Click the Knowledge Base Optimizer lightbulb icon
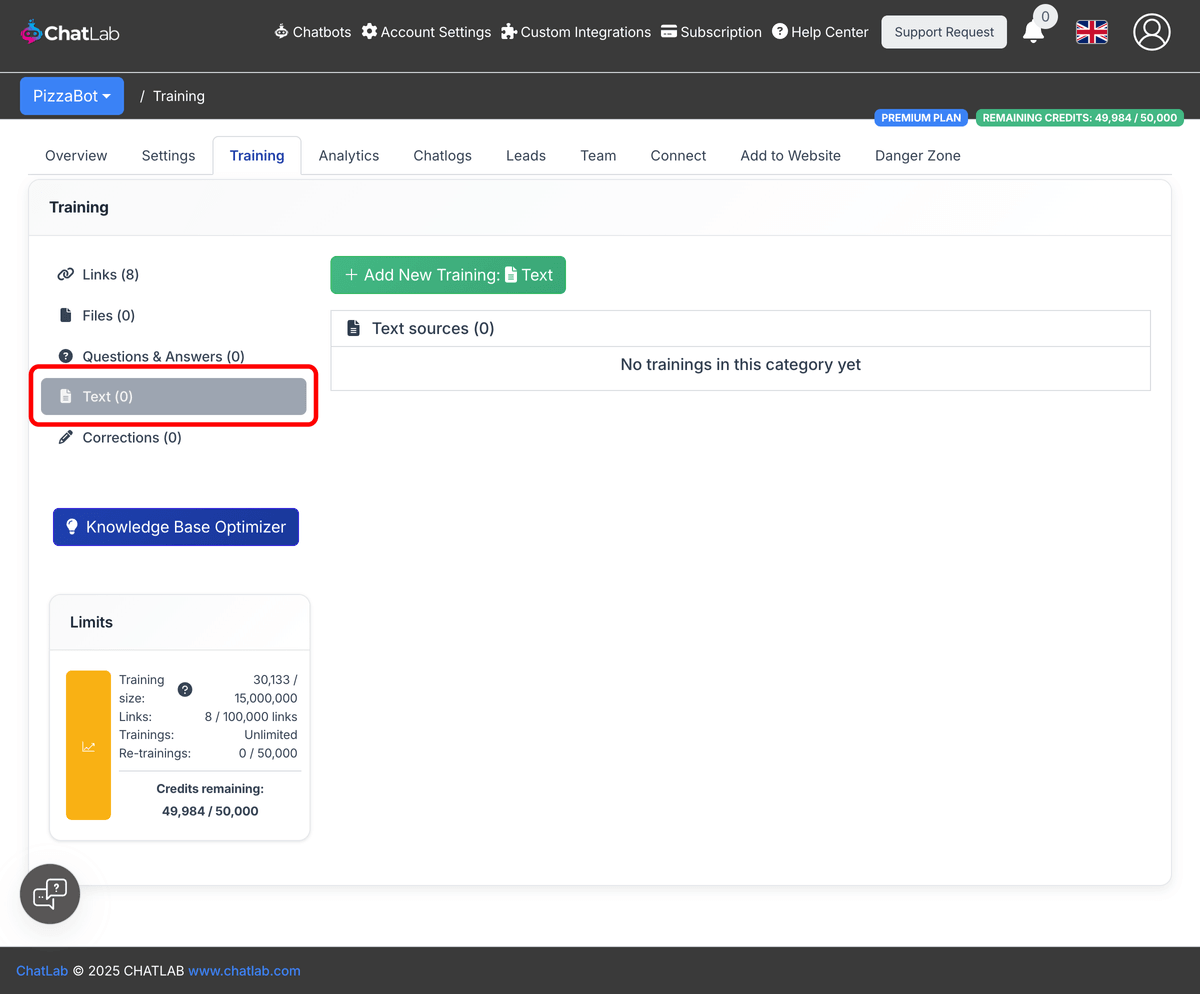This screenshot has width=1200, height=994. (72, 527)
